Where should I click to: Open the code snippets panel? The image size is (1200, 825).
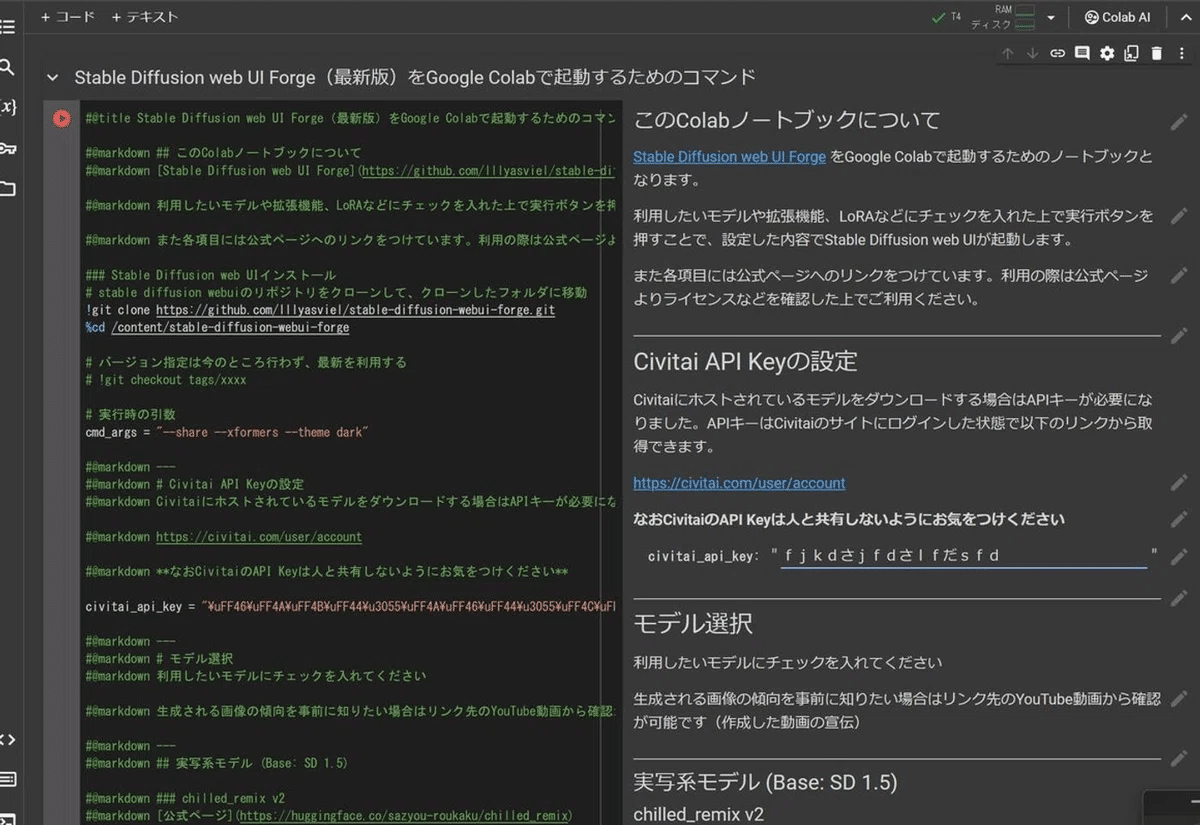coord(7,740)
